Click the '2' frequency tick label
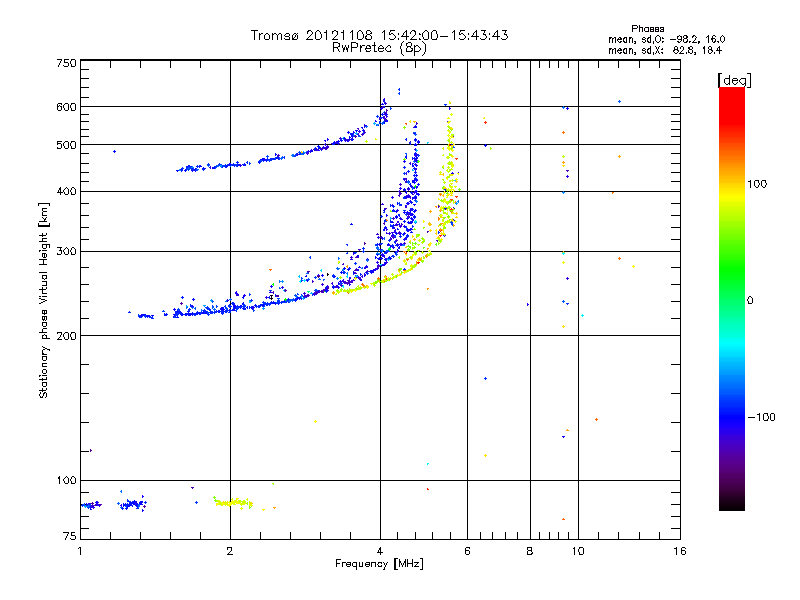 (230, 551)
